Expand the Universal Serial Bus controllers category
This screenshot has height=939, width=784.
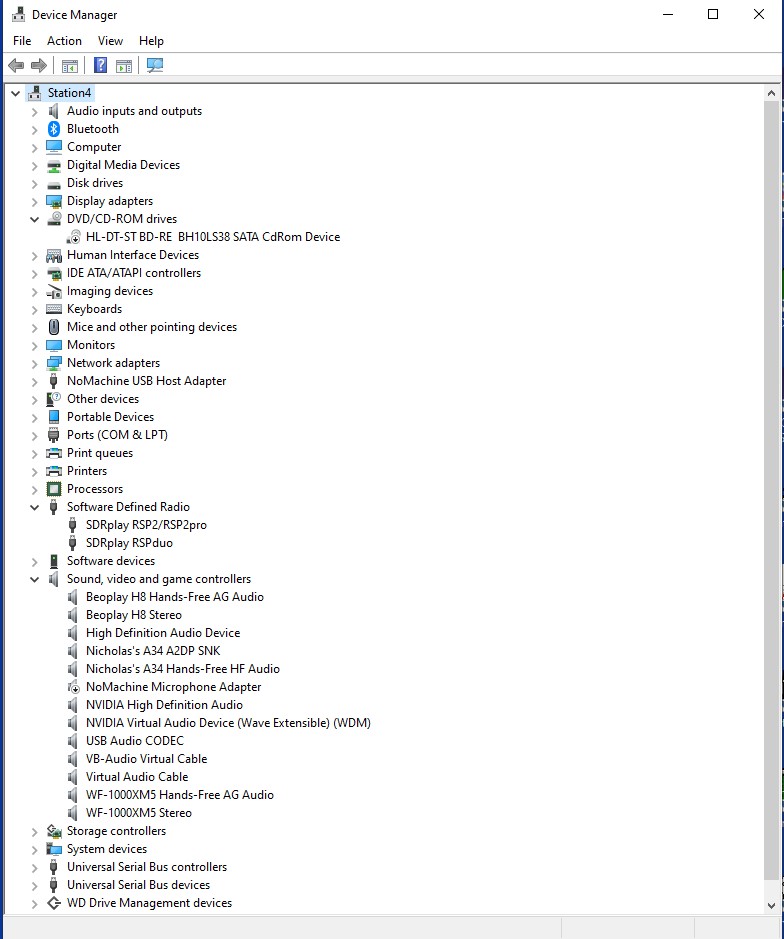click(x=34, y=868)
